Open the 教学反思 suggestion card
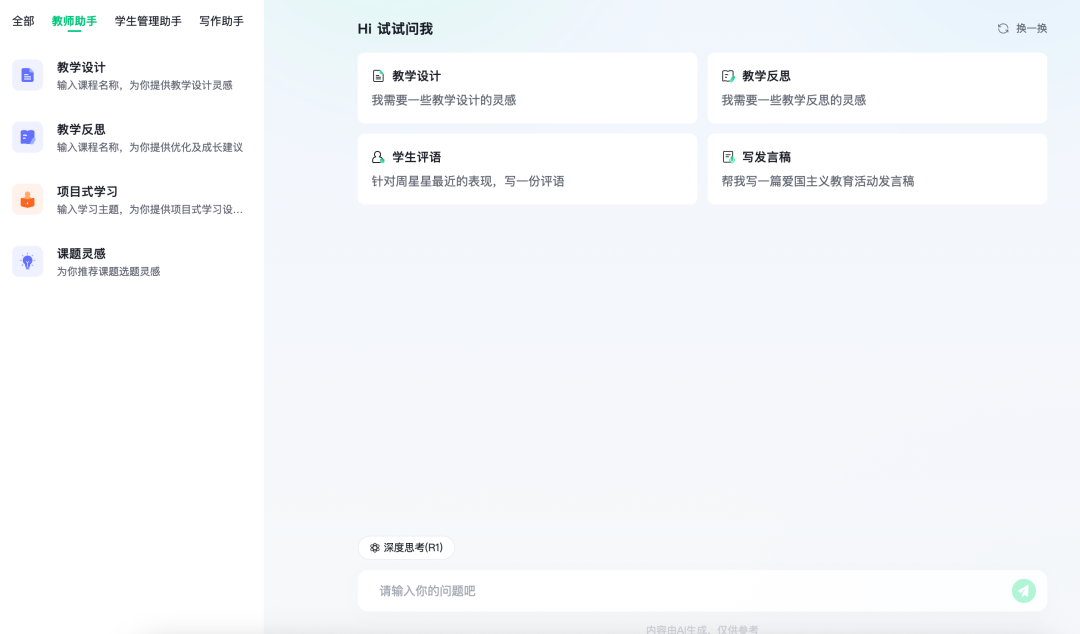Viewport: 1080px width, 634px height. pos(878,88)
